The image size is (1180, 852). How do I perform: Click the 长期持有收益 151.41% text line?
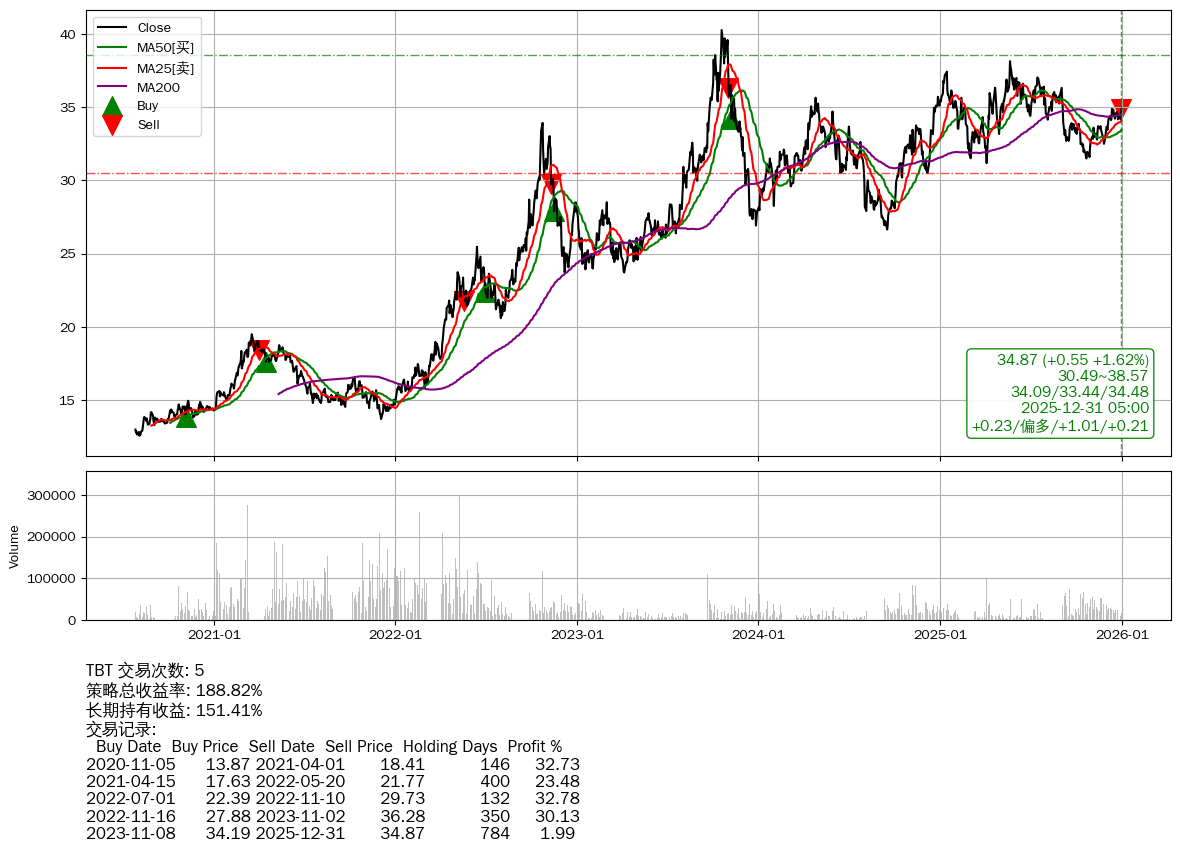(x=174, y=711)
